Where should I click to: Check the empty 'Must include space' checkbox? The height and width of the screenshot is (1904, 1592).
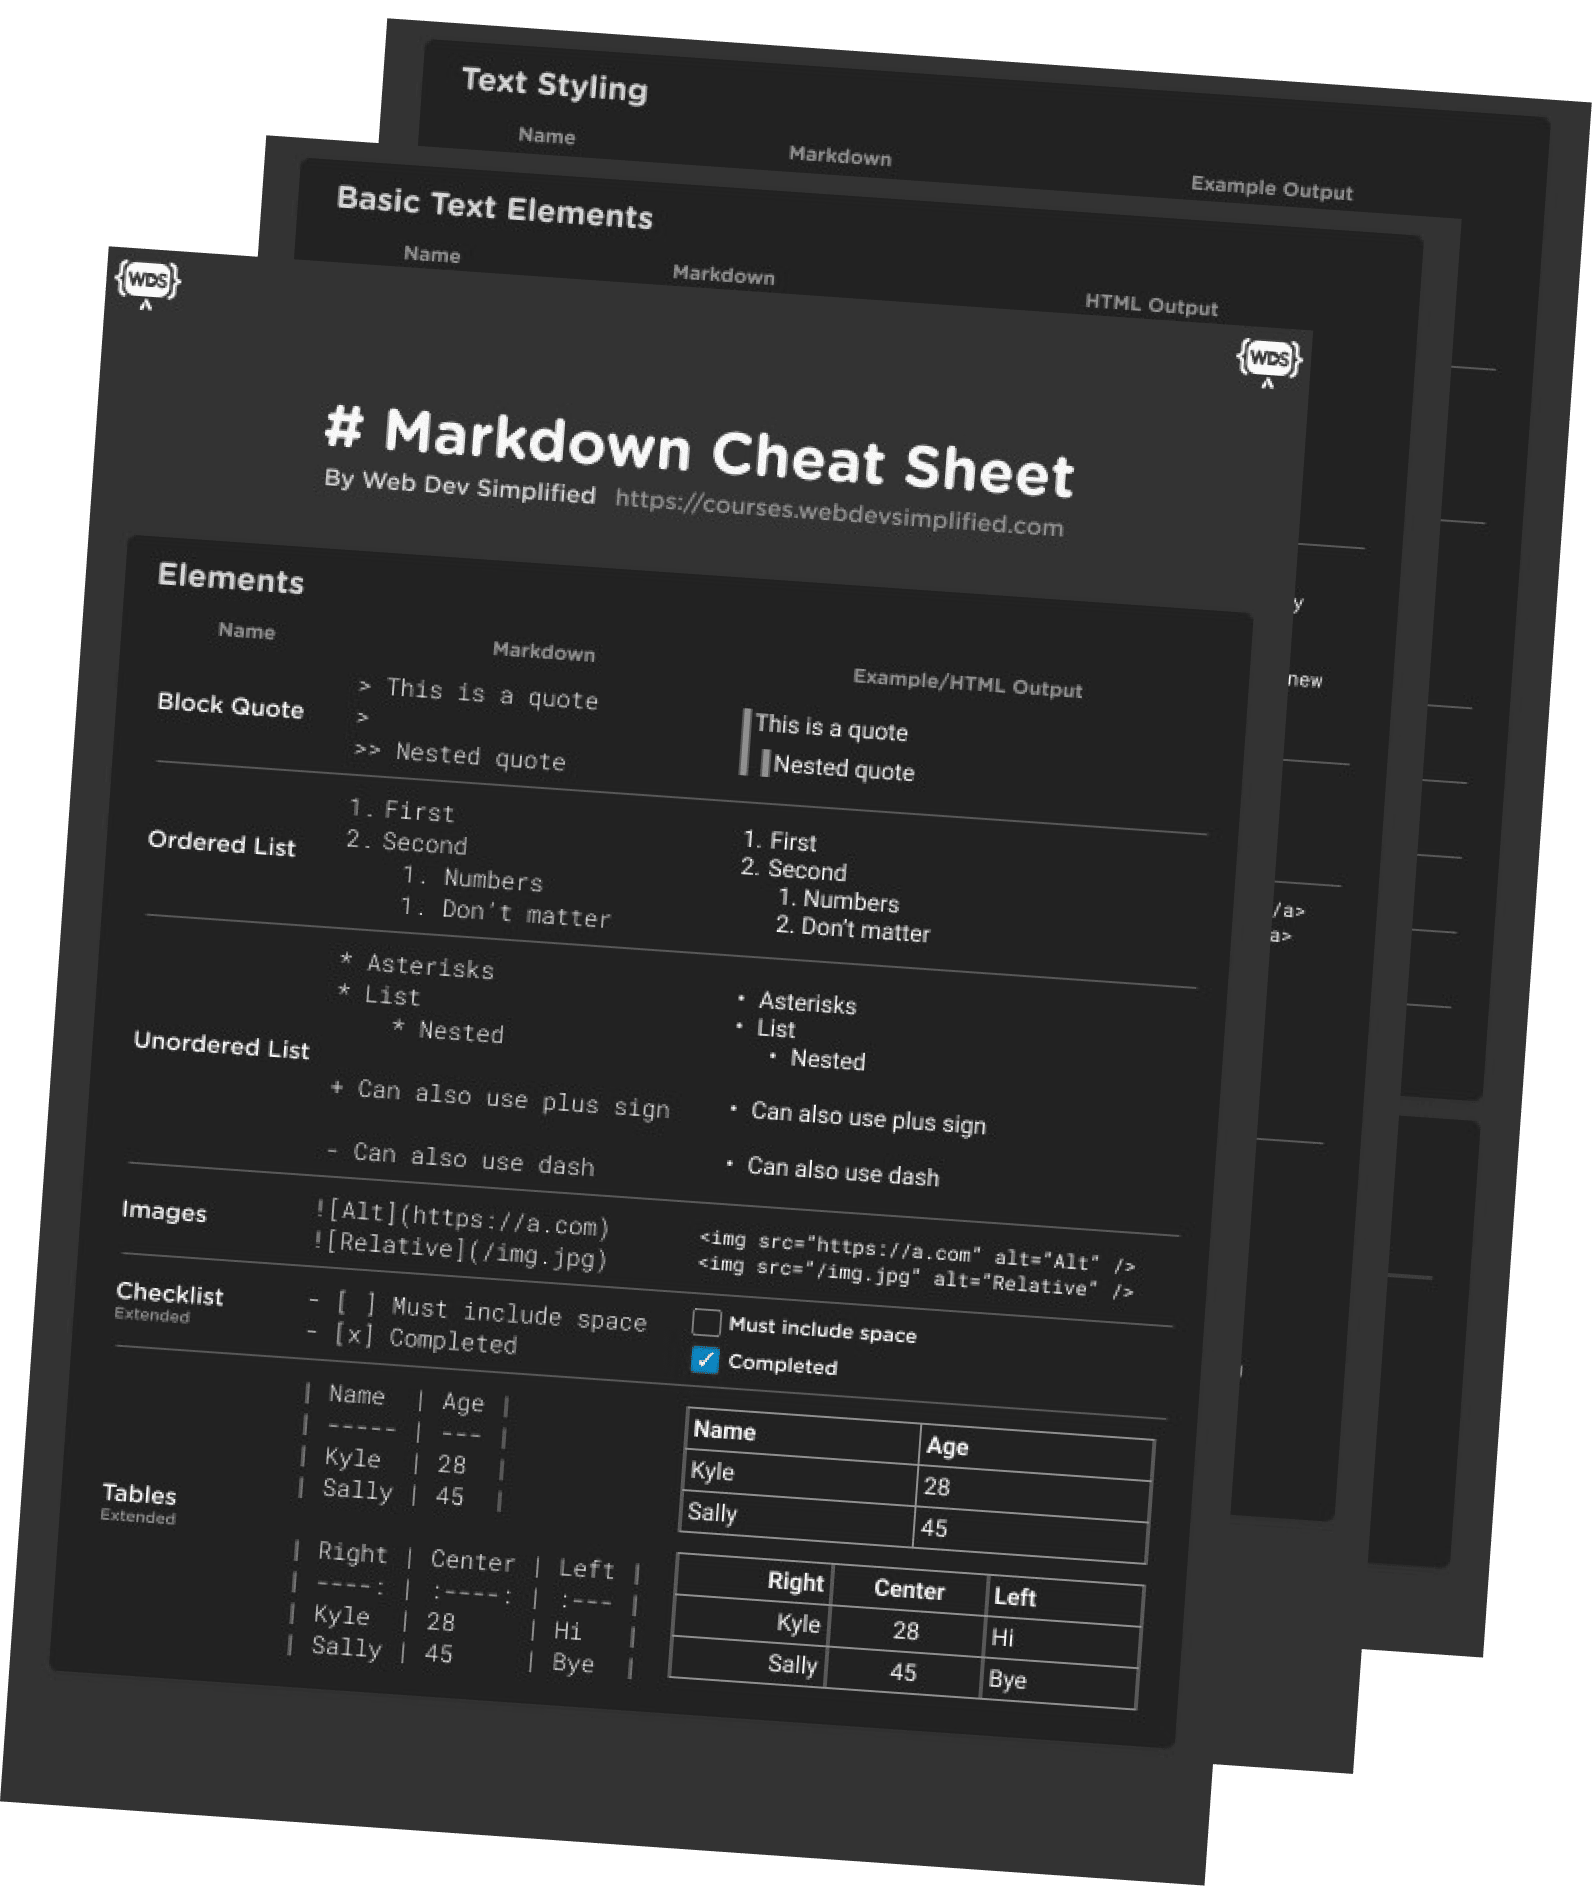pos(706,1322)
